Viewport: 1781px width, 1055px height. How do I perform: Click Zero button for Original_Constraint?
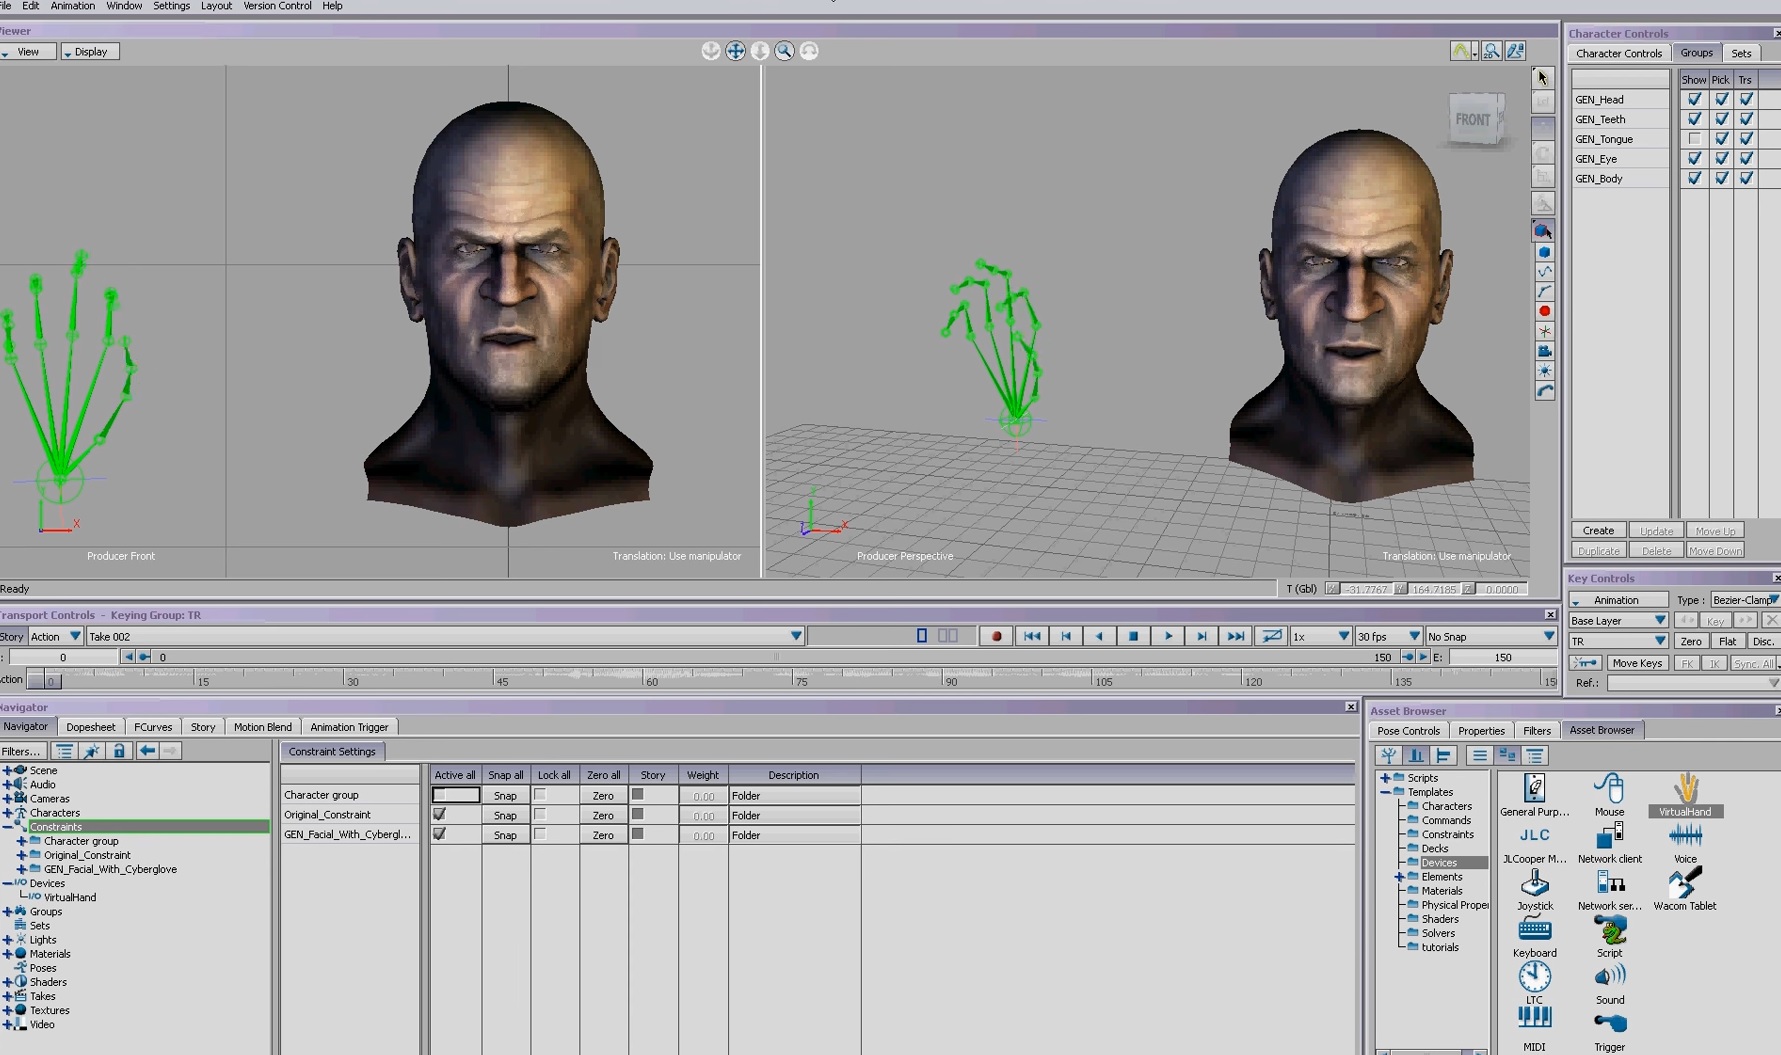pos(603,815)
